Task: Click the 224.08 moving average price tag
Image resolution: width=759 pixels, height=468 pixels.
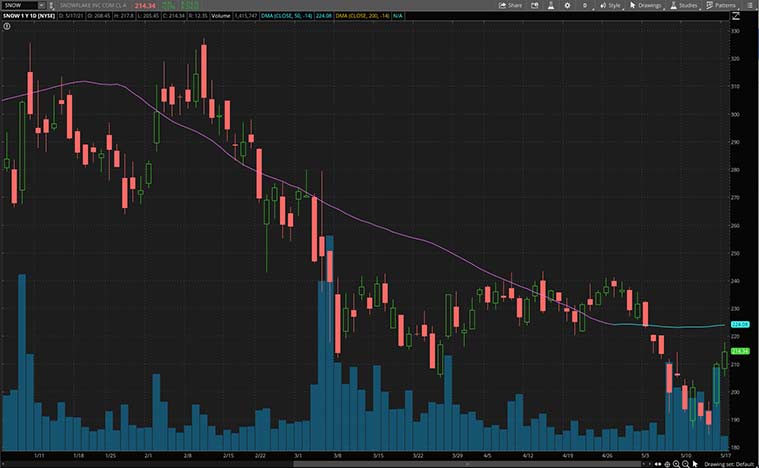Action: pyautogui.click(x=741, y=325)
